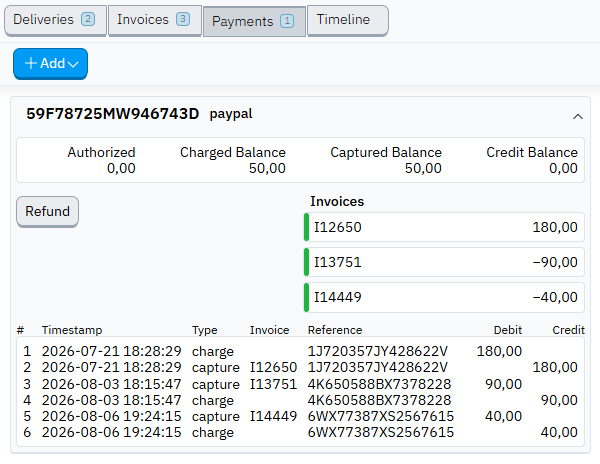Viewport: 600px width, 464px height.
Task: Open the Deliveries tab
Action: [x=55, y=20]
